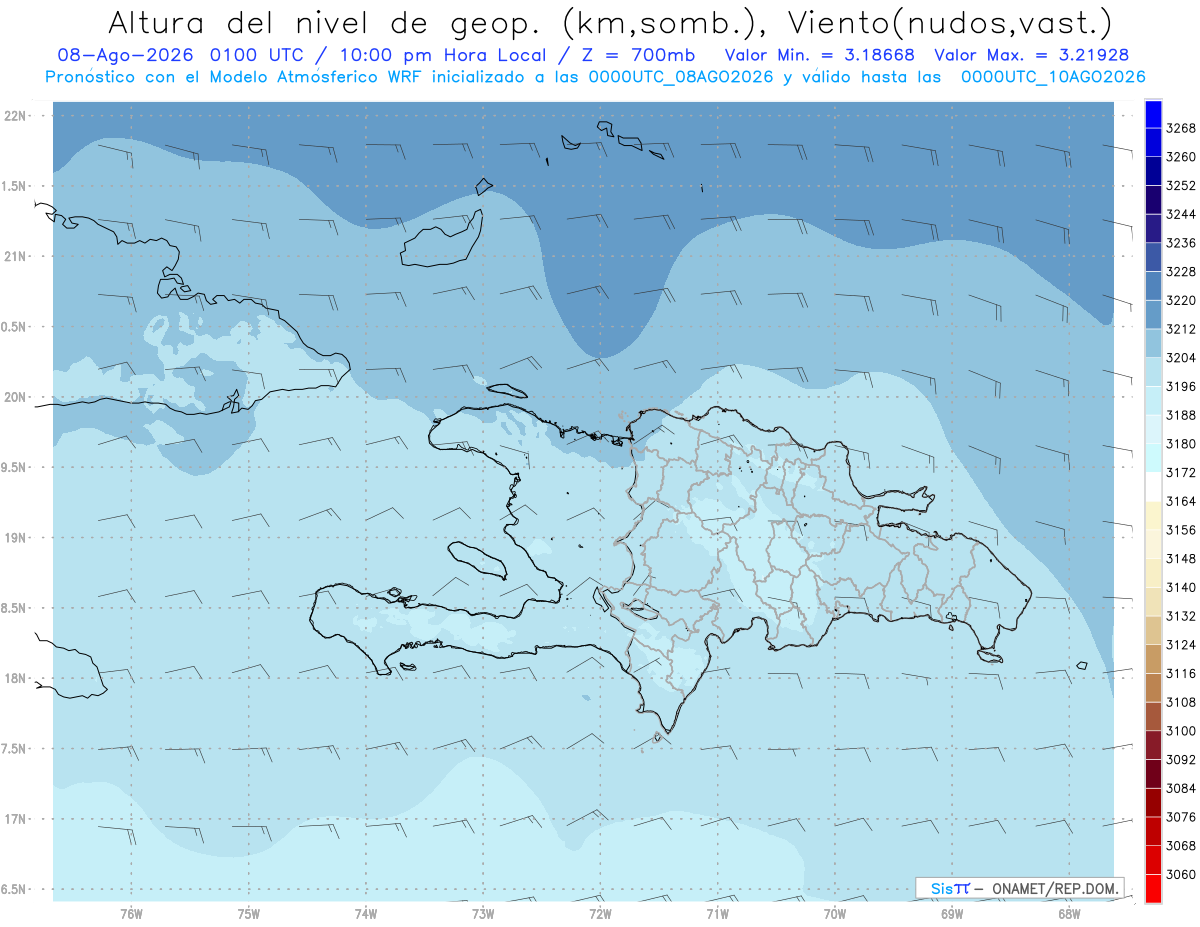Click the "0.5N" latitude label
Viewport: 1200px width, 927px height.
pos(15,327)
